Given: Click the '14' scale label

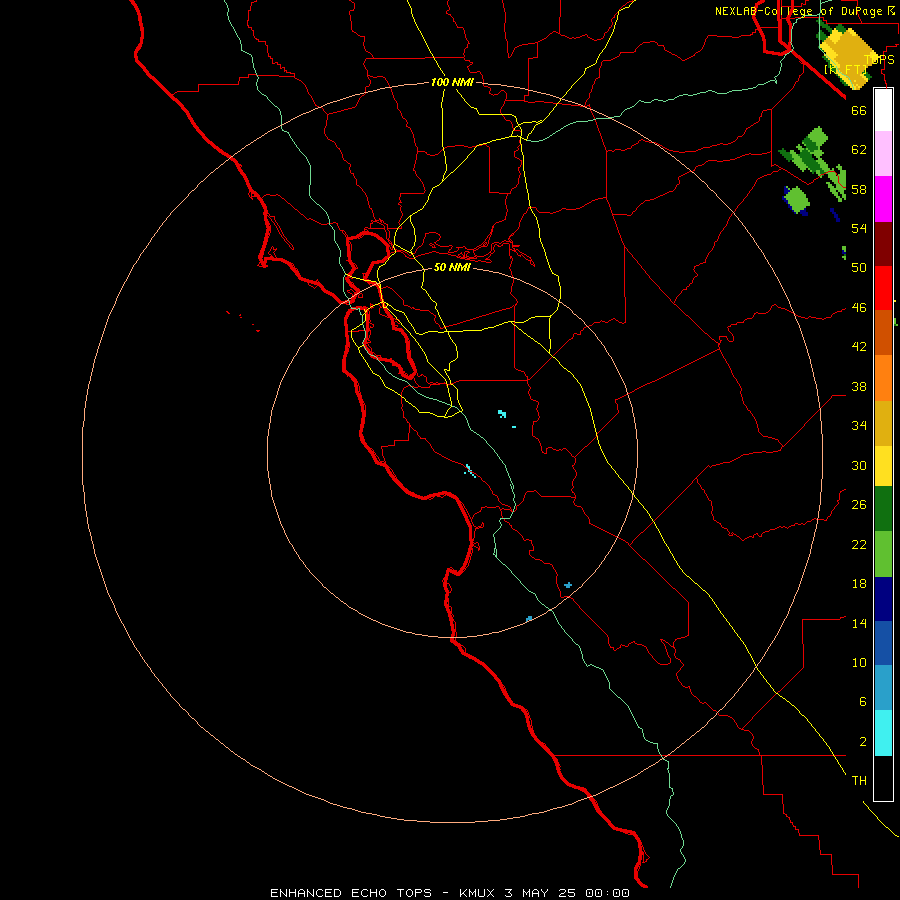Looking at the screenshot, I should pos(859,623).
